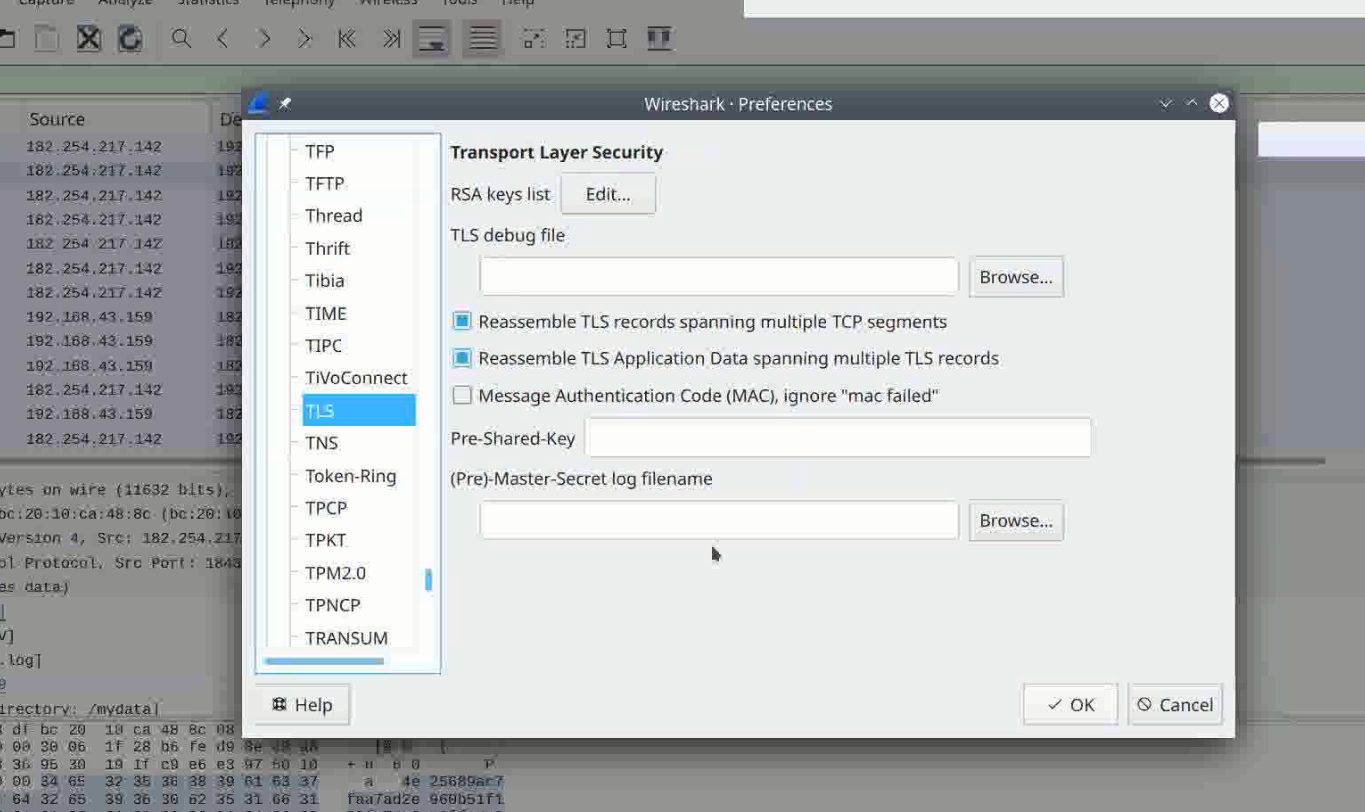Select TFP in protocol list
1365x812 pixels.
[x=320, y=151]
